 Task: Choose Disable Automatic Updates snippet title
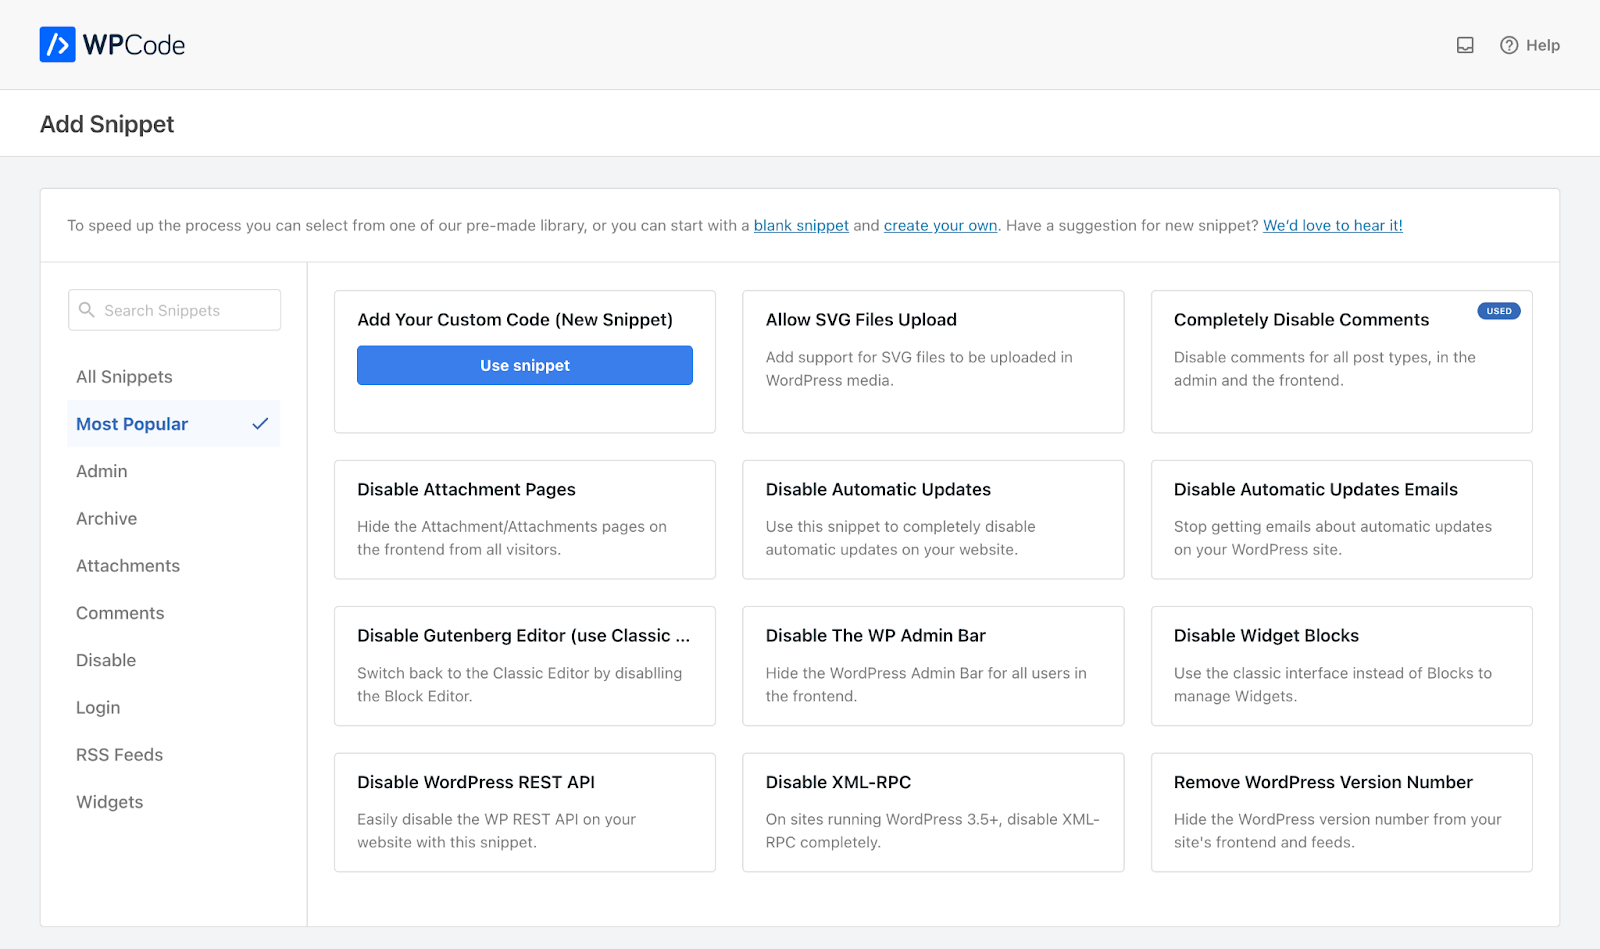point(878,489)
